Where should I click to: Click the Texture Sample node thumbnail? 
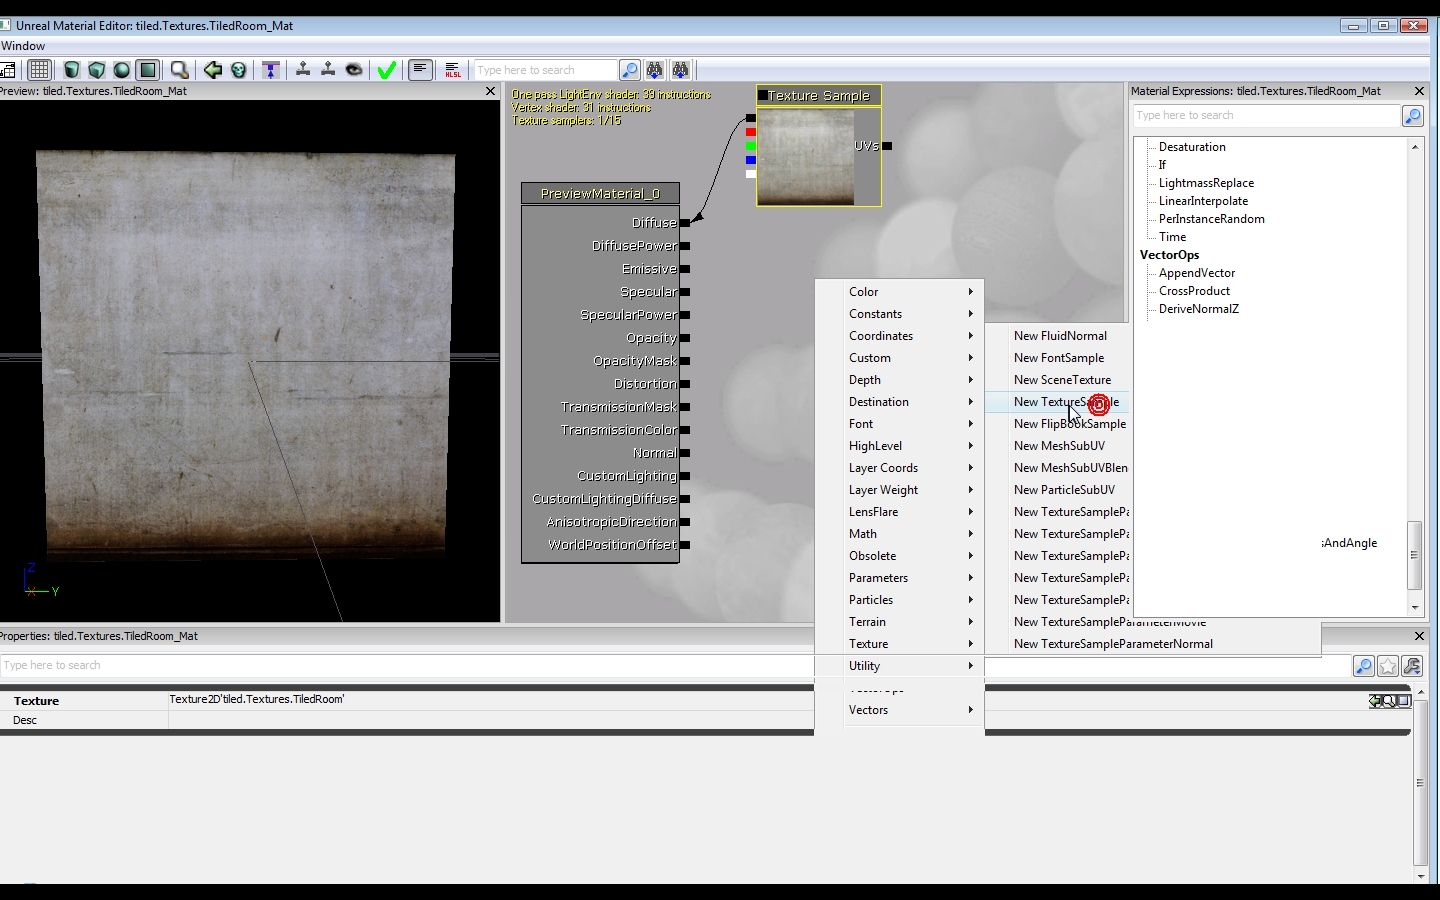tap(805, 156)
